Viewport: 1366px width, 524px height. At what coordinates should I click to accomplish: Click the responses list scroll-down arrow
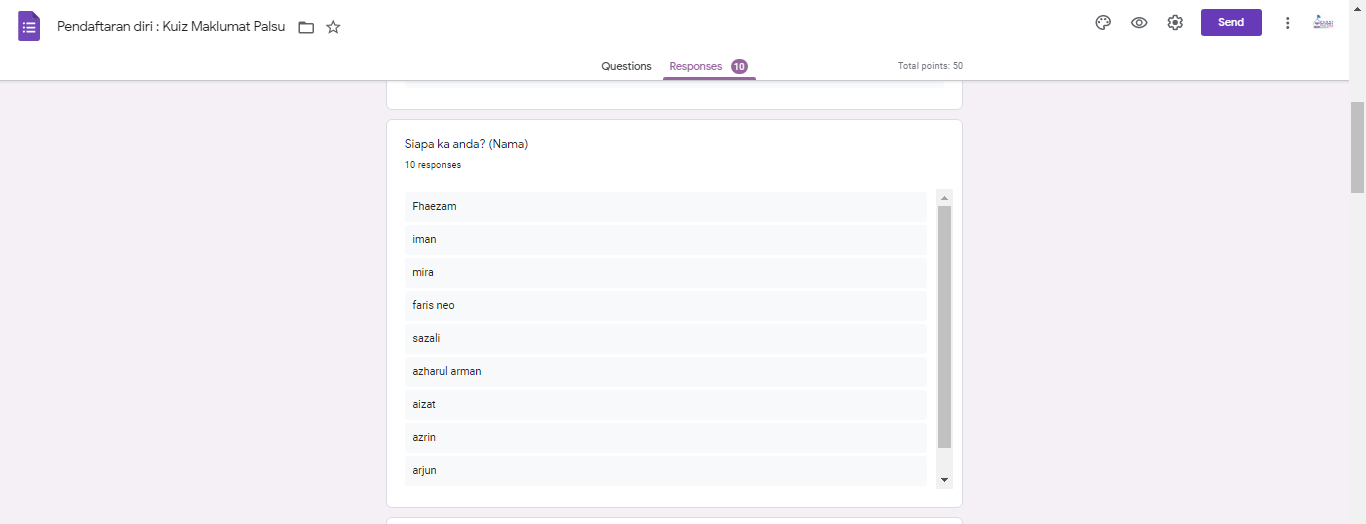pyautogui.click(x=944, y=481)
